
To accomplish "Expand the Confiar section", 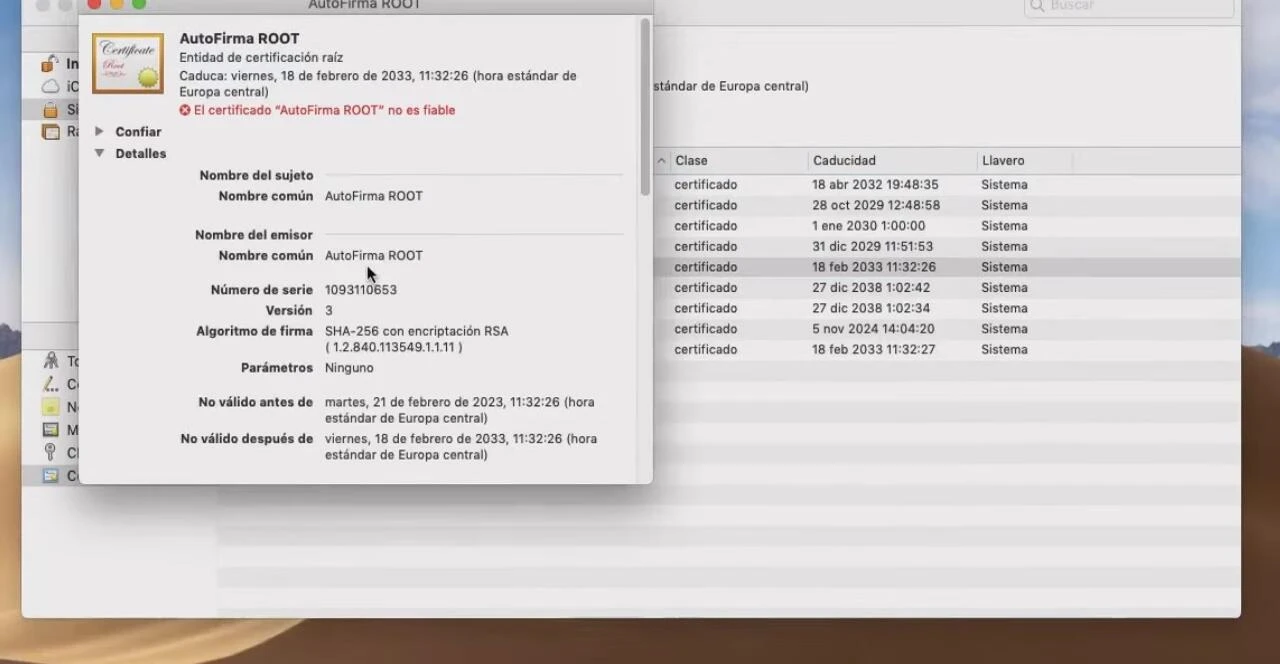I will point(99,131).
